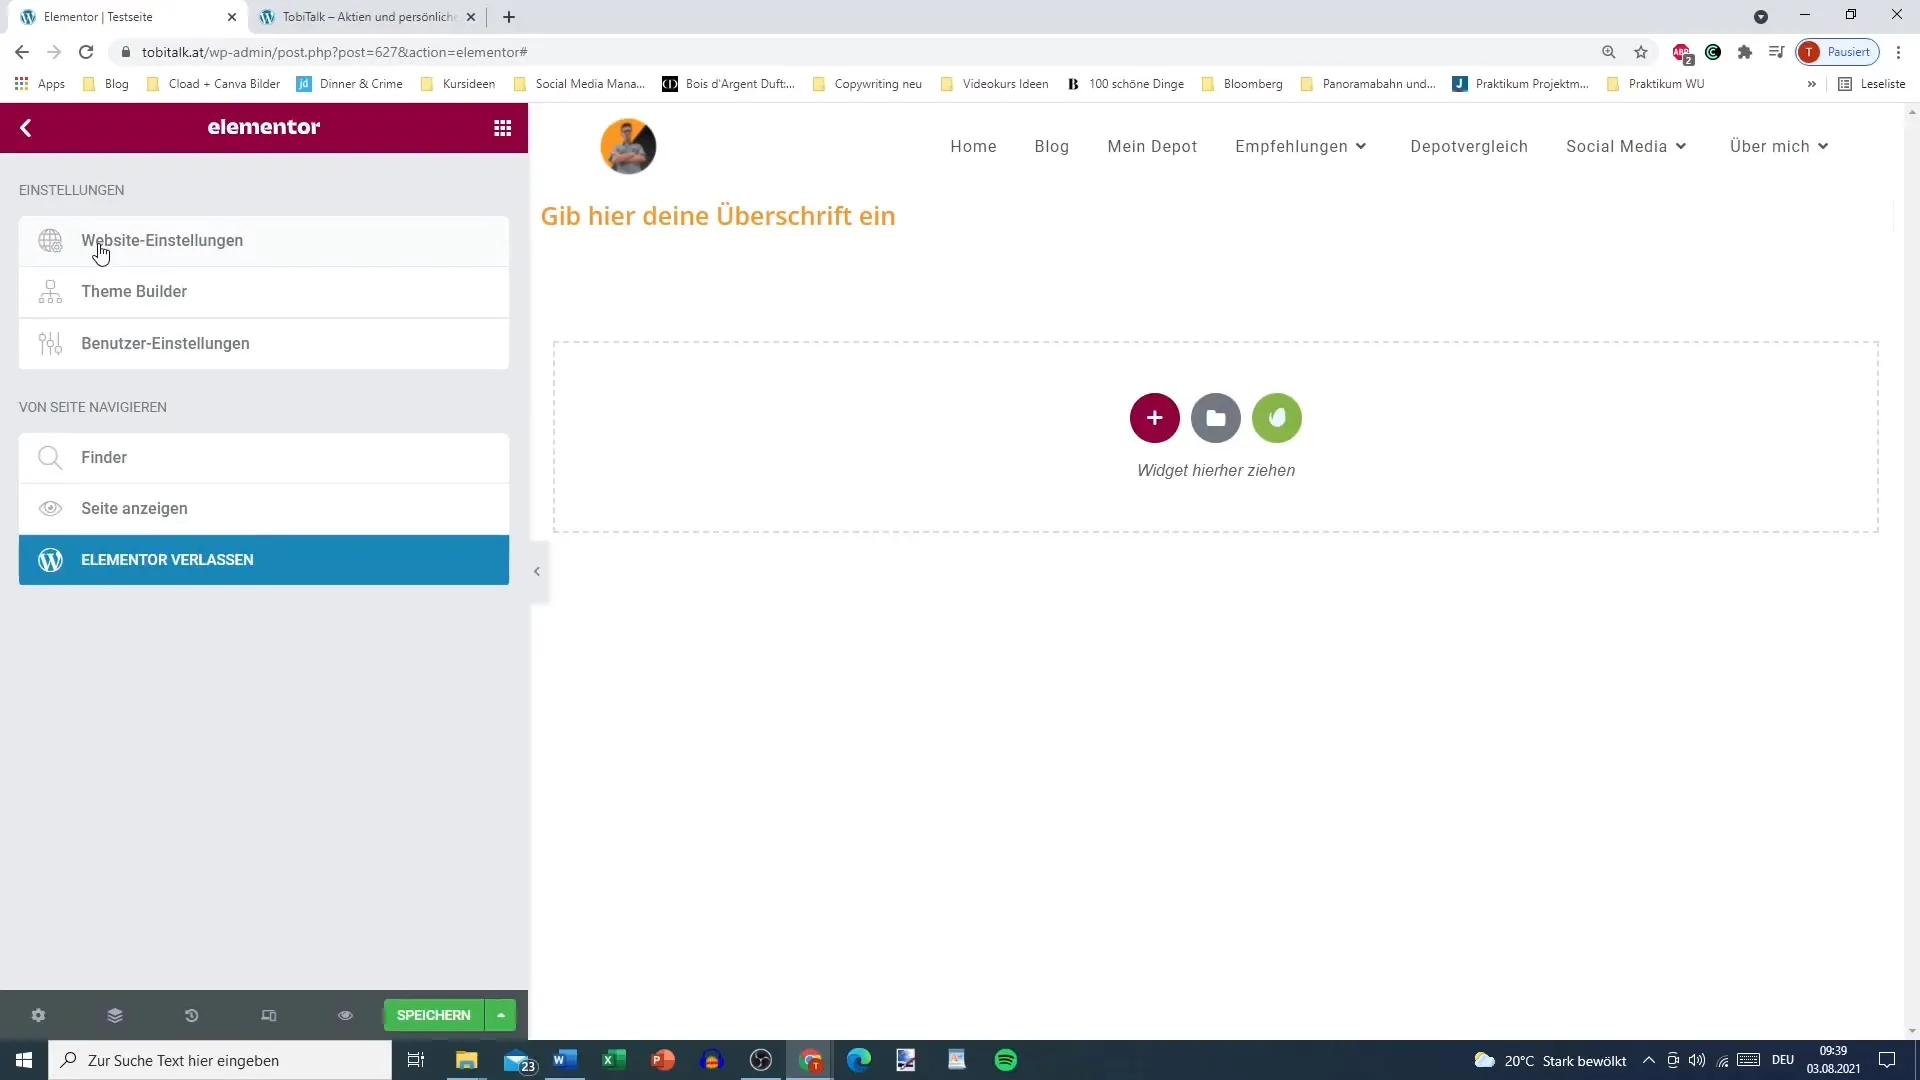Screen dimensions: 1920x1080
Task: Open OBS Studio from taskbar
Action: pyautogui.click(x=761, y=1060)
